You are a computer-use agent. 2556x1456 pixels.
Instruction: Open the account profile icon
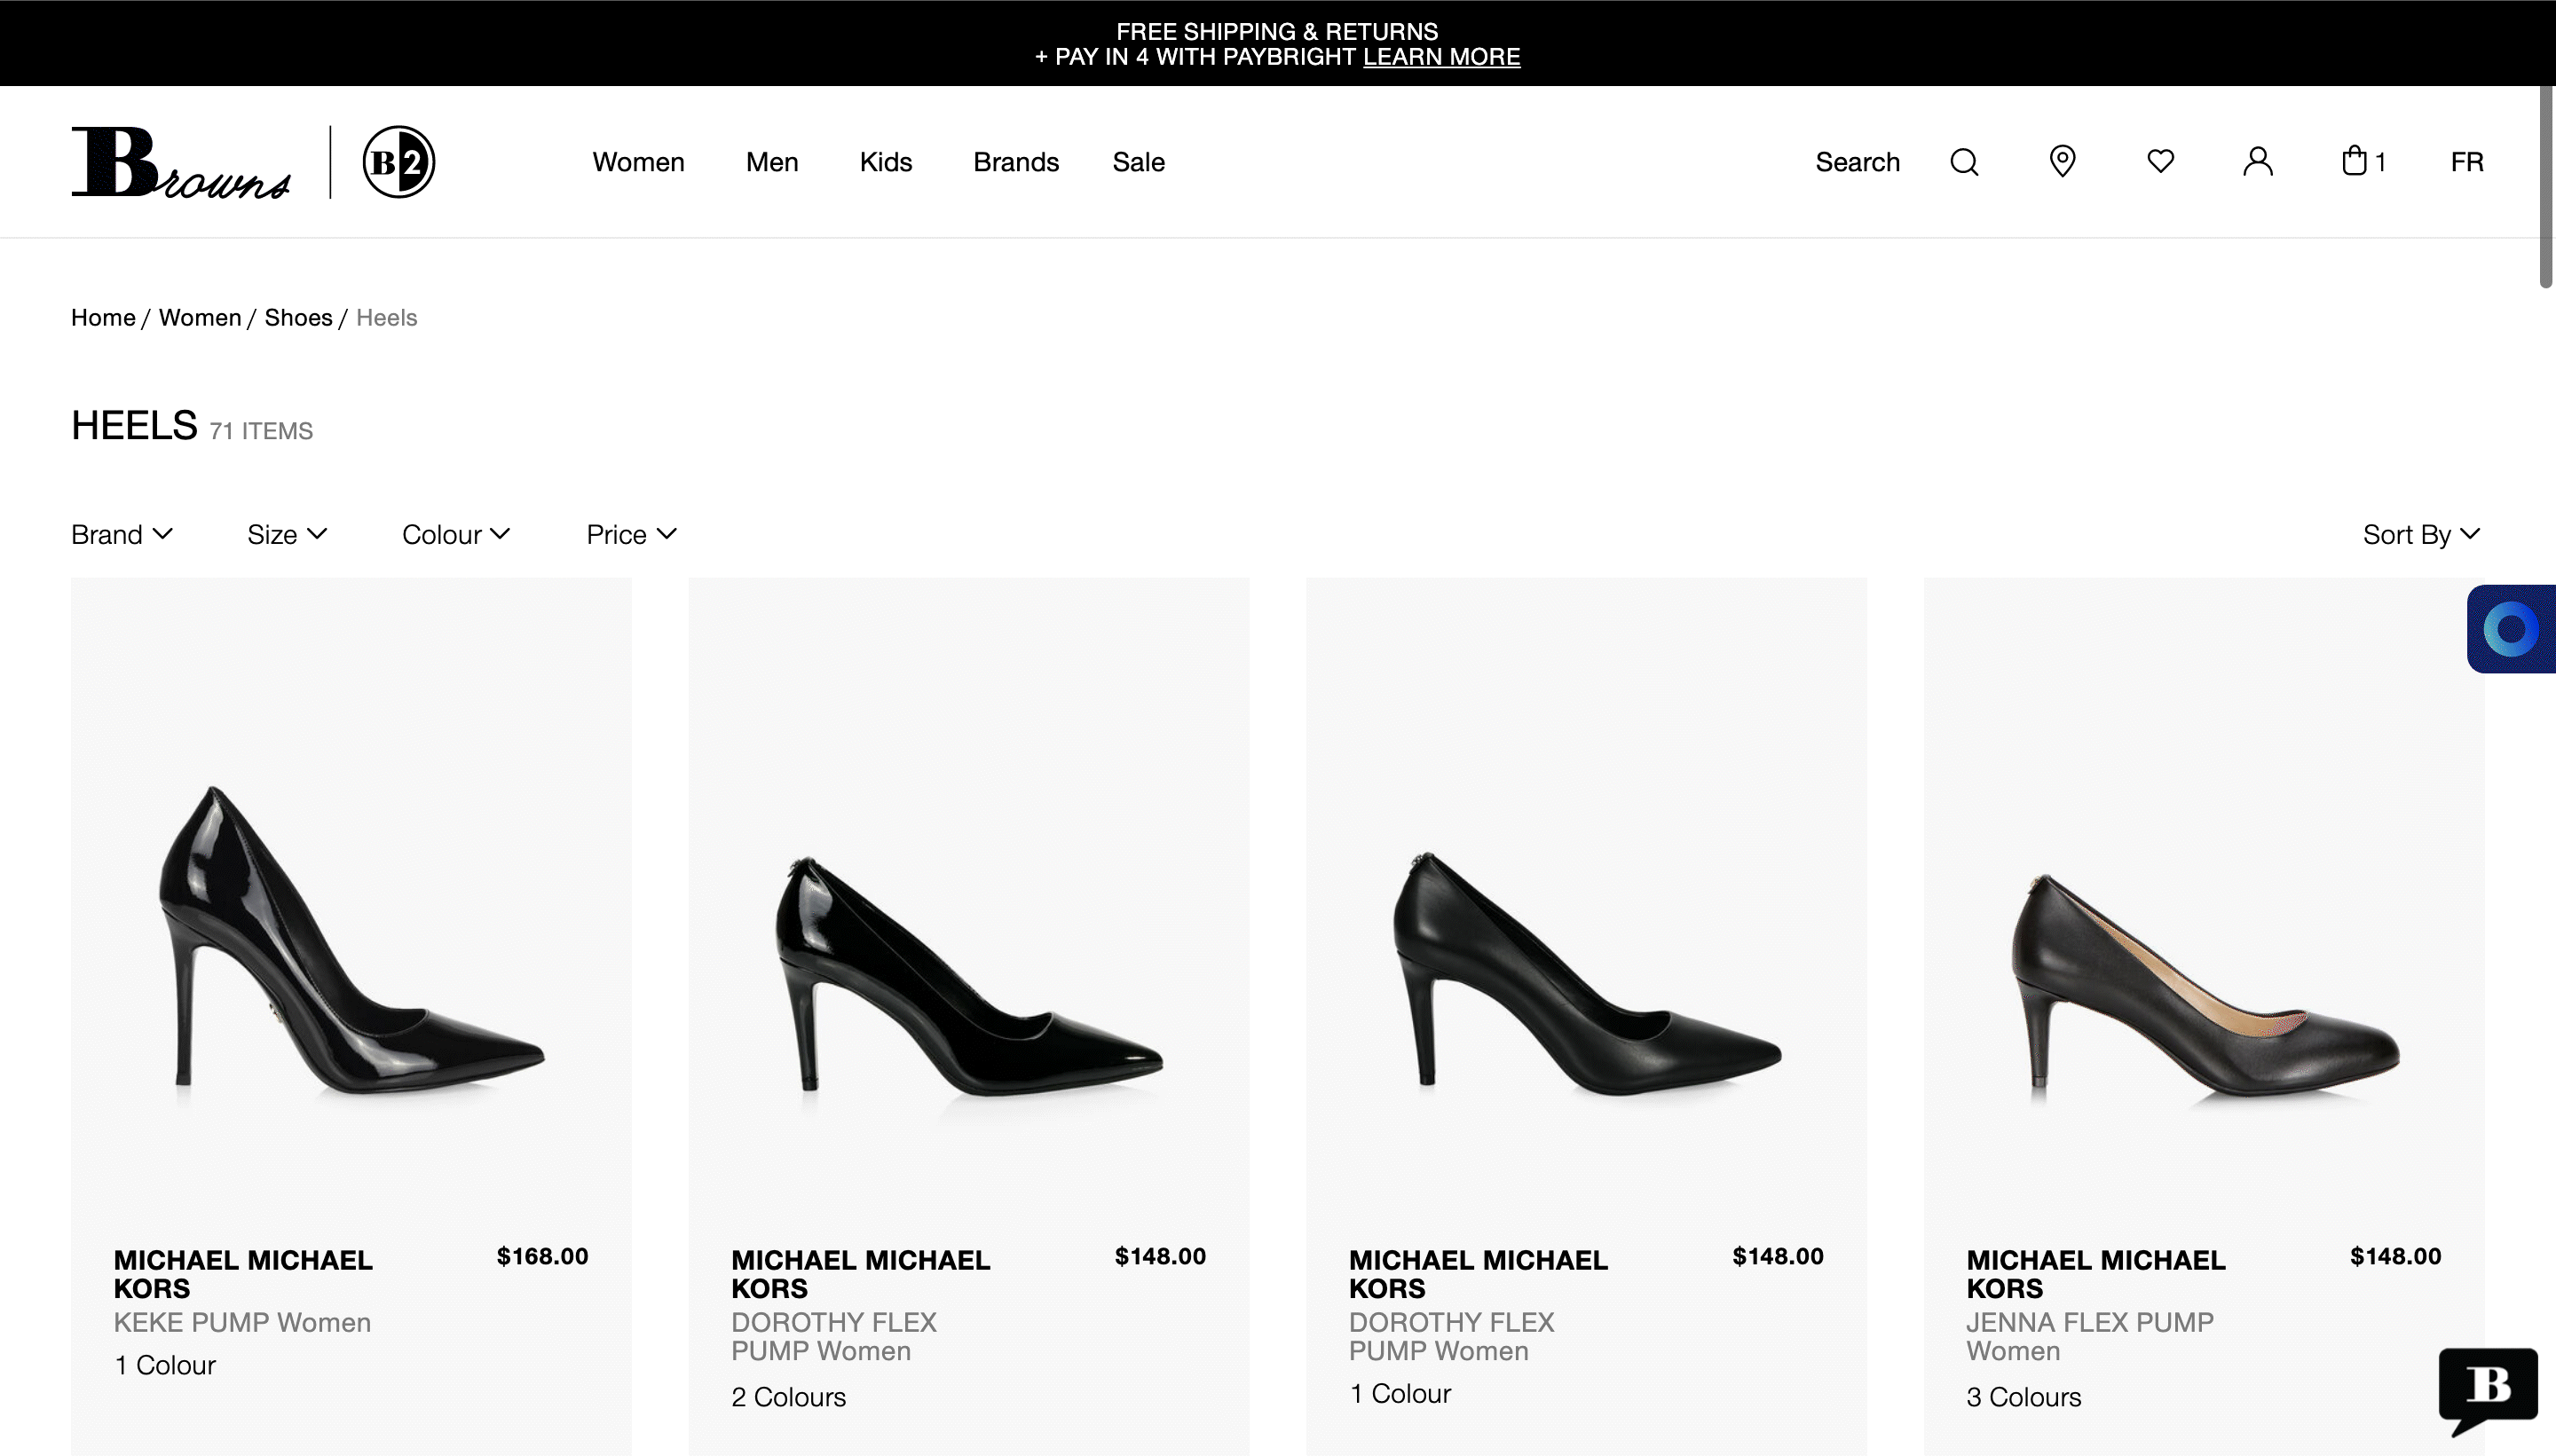coord(2258,161)
